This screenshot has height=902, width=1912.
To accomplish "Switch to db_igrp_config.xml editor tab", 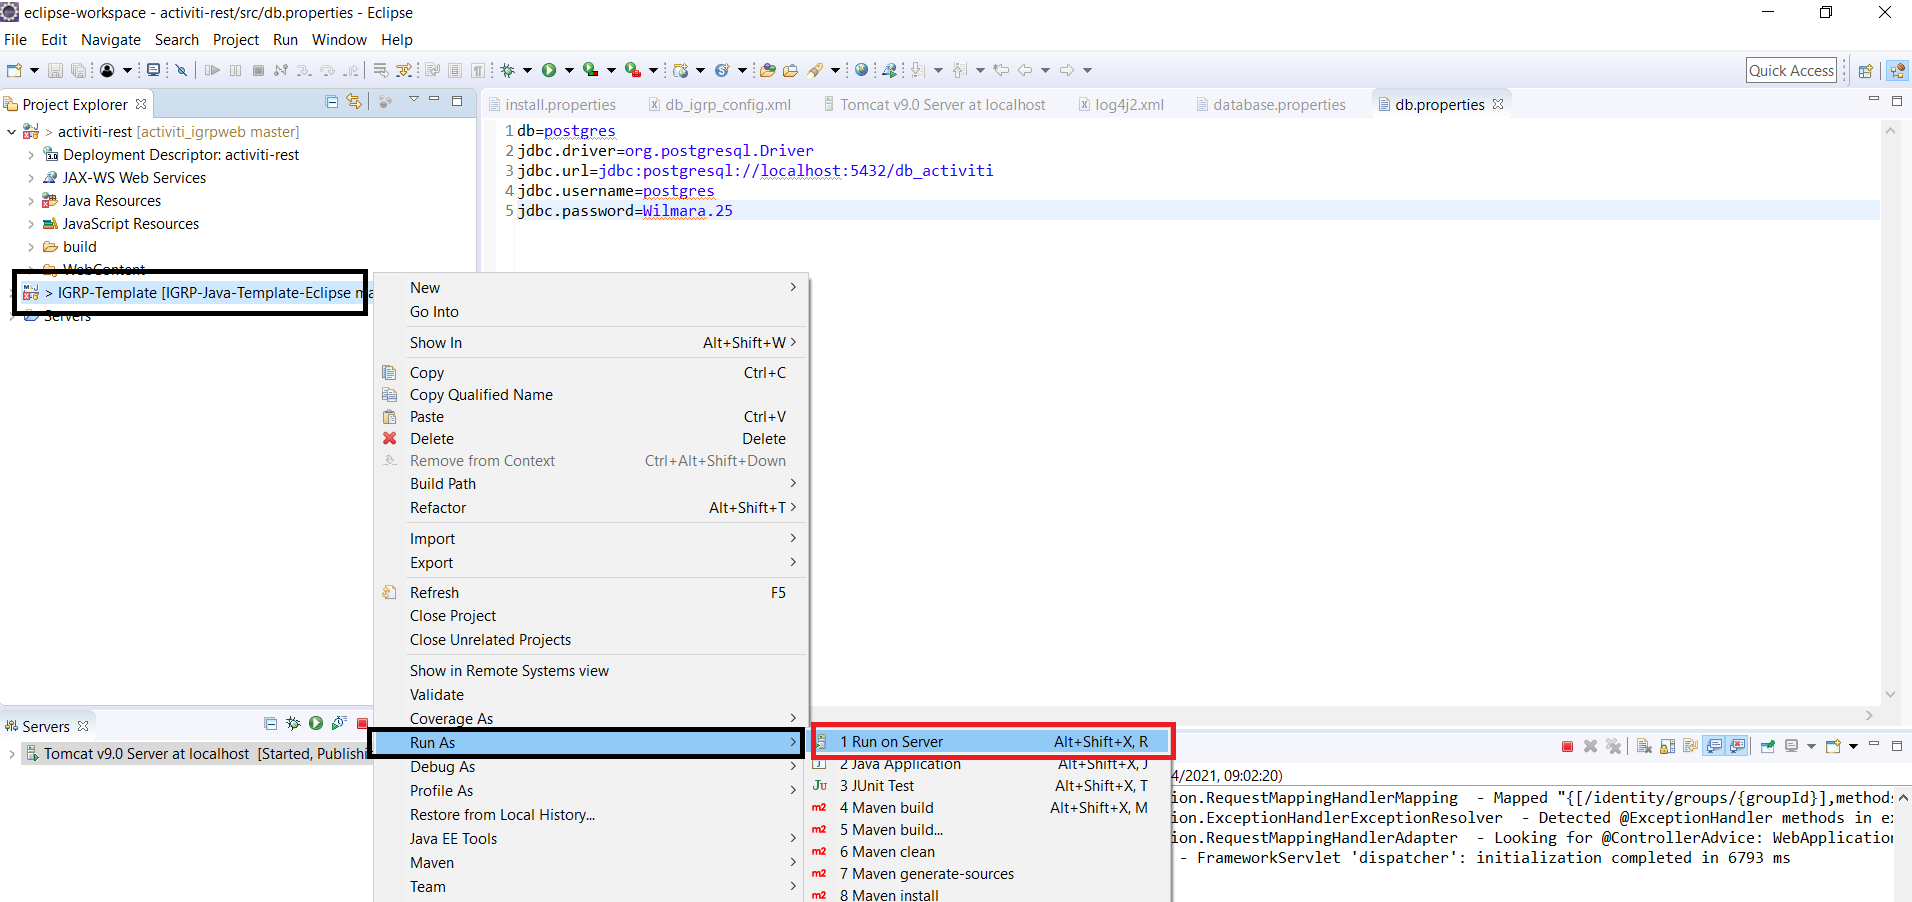I will click(x=719, y=105).
